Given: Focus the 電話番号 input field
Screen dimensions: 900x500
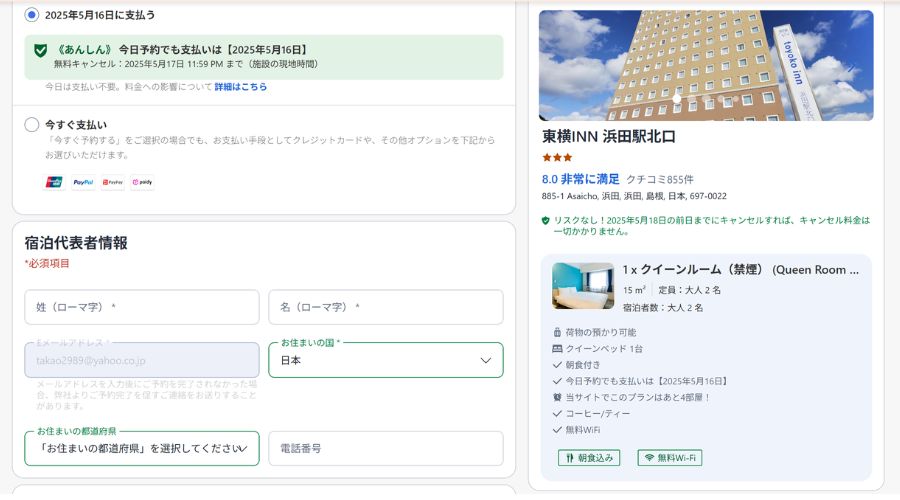Looking at the screenshot, I should tap(386, 448).
